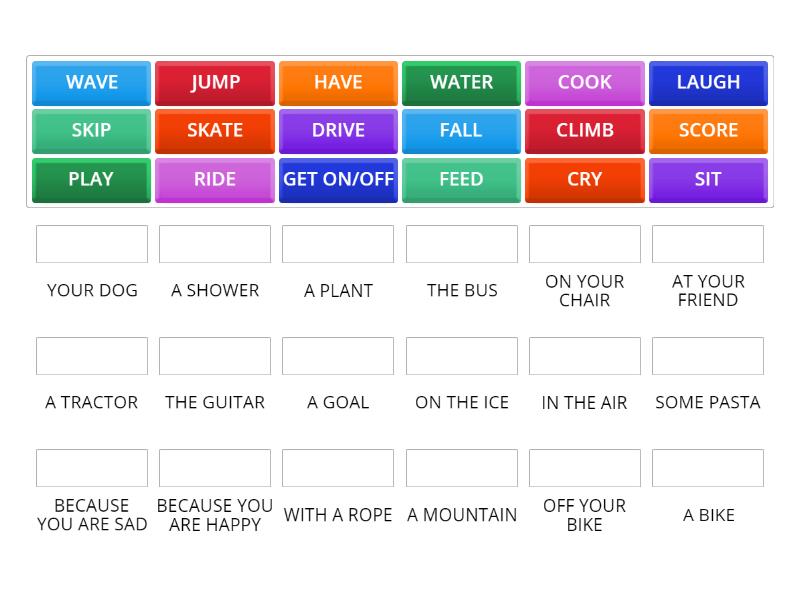This screenshot has width=800, height=600.
Task: Select the empty slot above THE BUS
Action: (461, 243)
